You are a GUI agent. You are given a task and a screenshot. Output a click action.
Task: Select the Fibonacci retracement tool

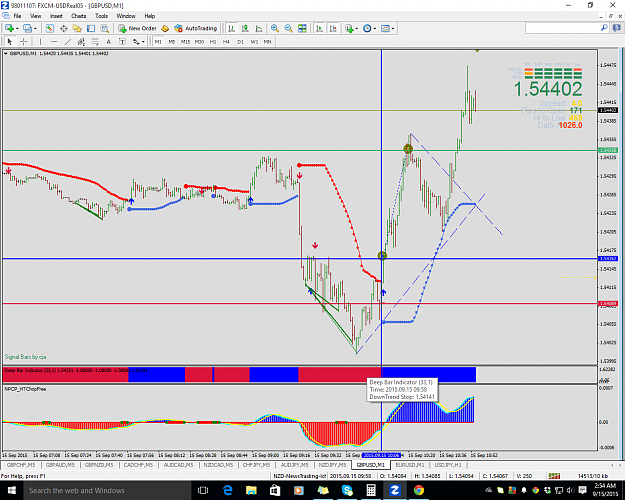(95, 41)
